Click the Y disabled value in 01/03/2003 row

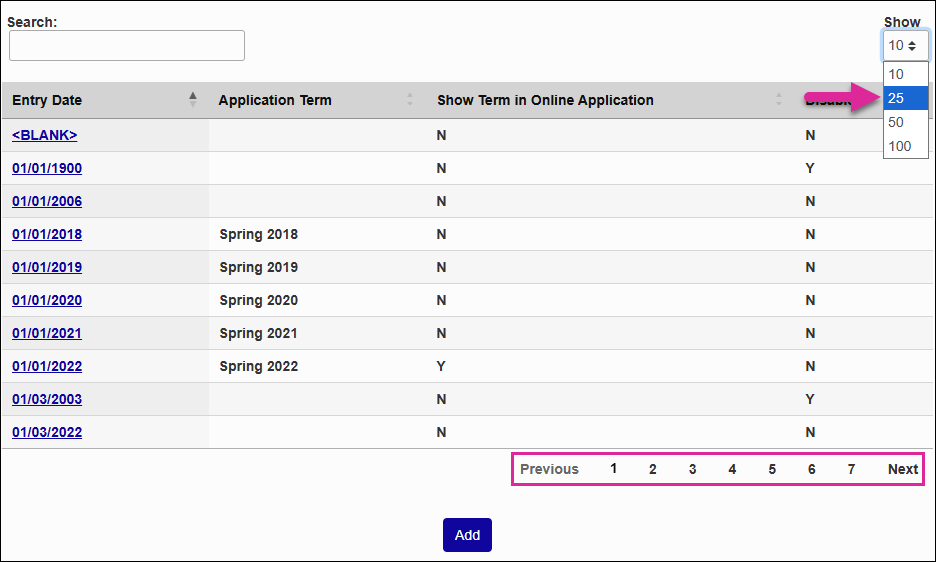[x=810, y=399]
